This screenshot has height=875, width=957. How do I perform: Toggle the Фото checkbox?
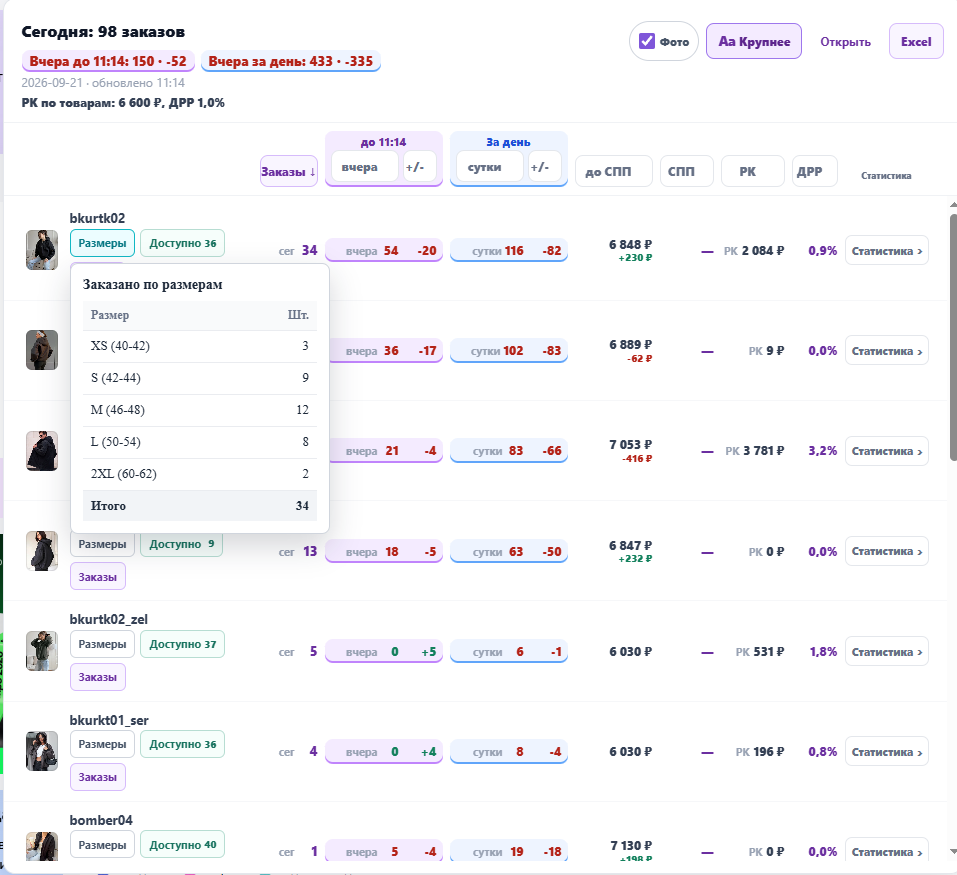tap(646, 41)
